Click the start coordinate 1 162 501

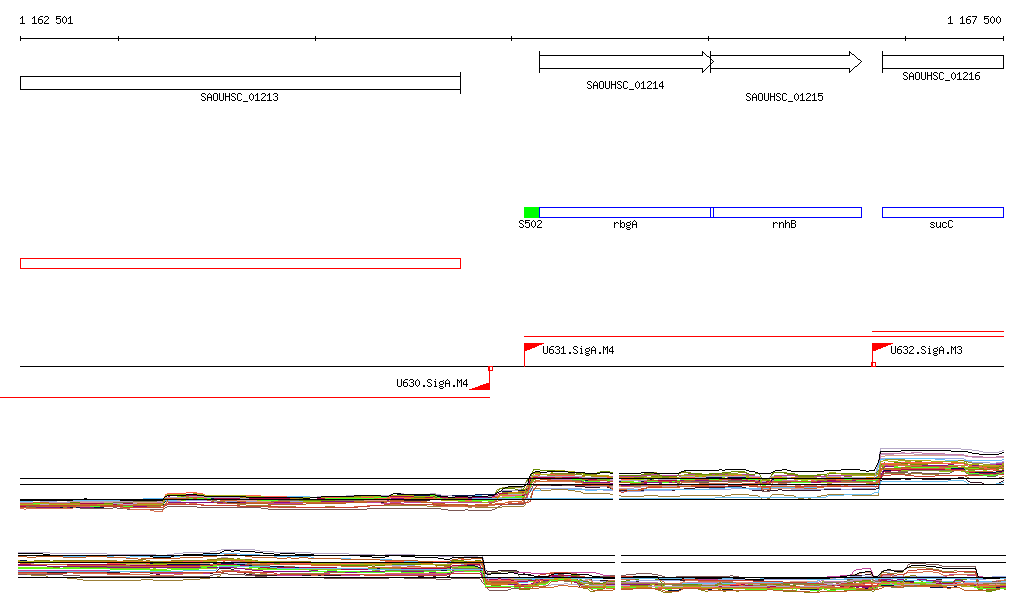pos(46,20)
